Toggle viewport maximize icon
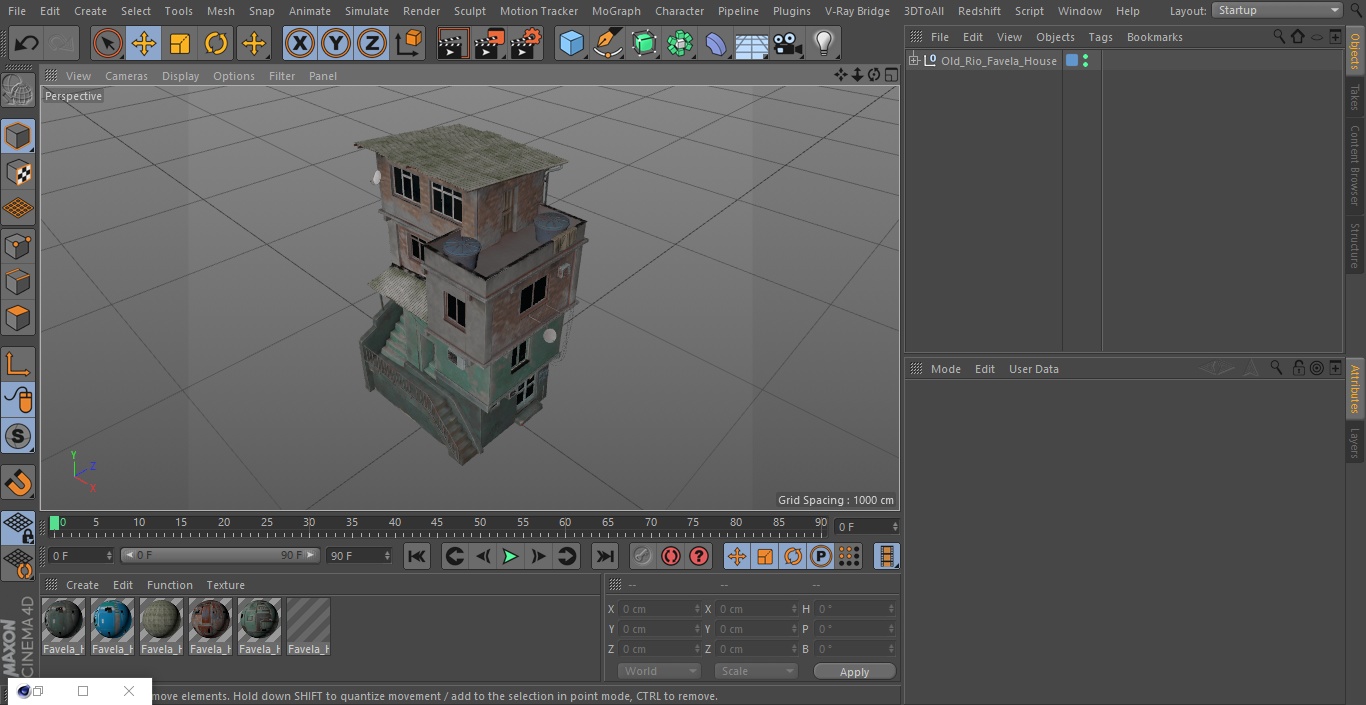Image resolution: width=1366 pixels, height=705 pixels. point(890,75)
